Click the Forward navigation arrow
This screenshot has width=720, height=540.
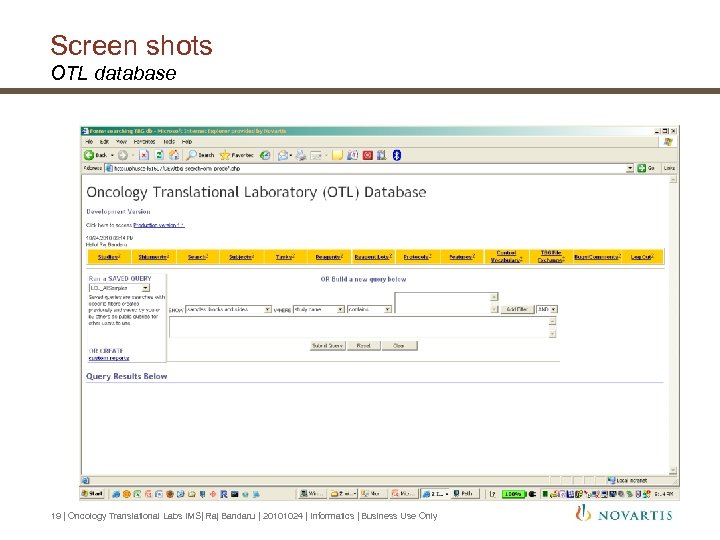point(123,155)
